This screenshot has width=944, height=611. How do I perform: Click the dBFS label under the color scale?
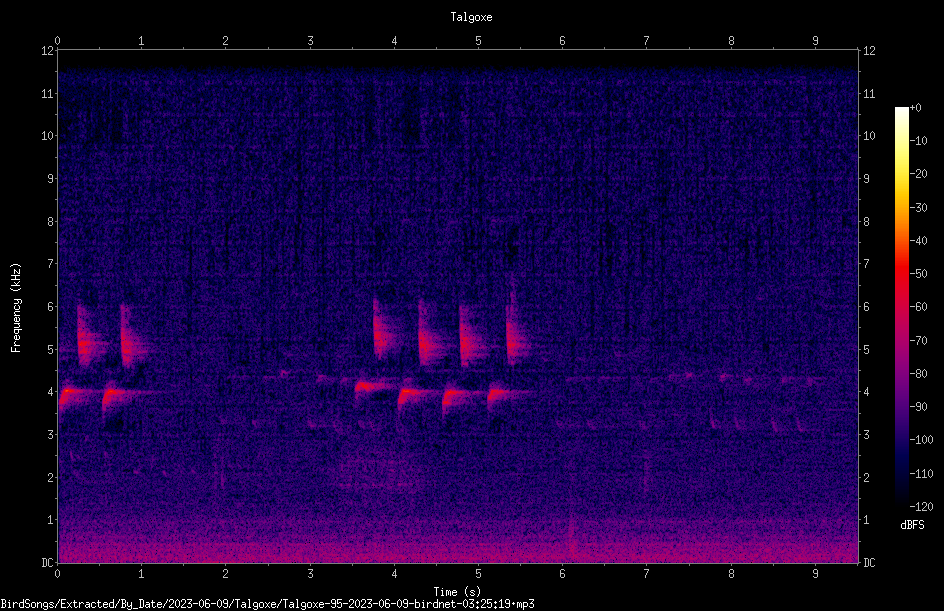pyautogui.click(x=912, y=525)
